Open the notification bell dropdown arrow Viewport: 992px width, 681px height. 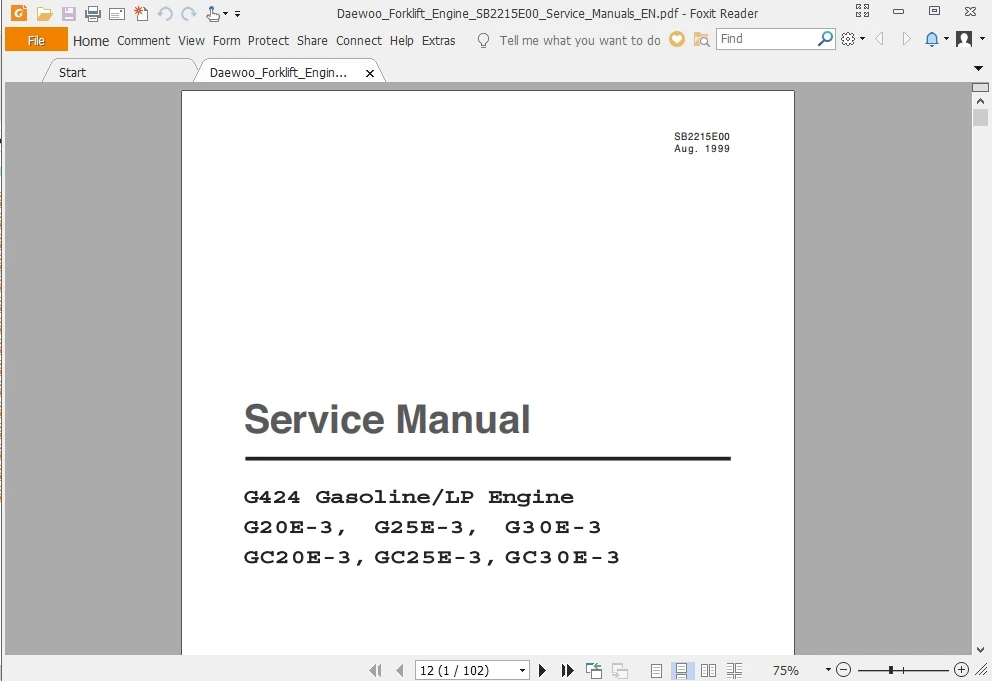[946, 39]
